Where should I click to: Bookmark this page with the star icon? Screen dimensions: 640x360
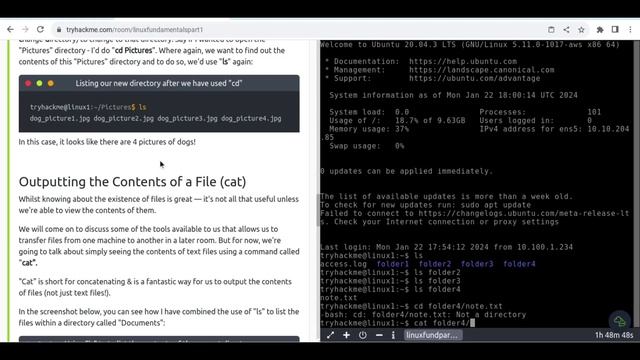(x=581, y=29)
